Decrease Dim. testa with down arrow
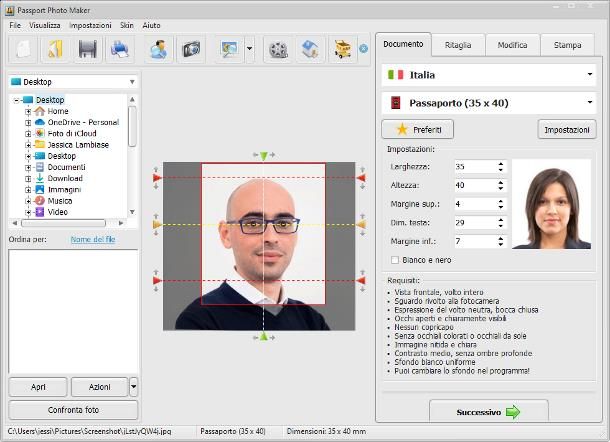Image resolution: width=610 pixels, height=442 pixels. point(501,226)
